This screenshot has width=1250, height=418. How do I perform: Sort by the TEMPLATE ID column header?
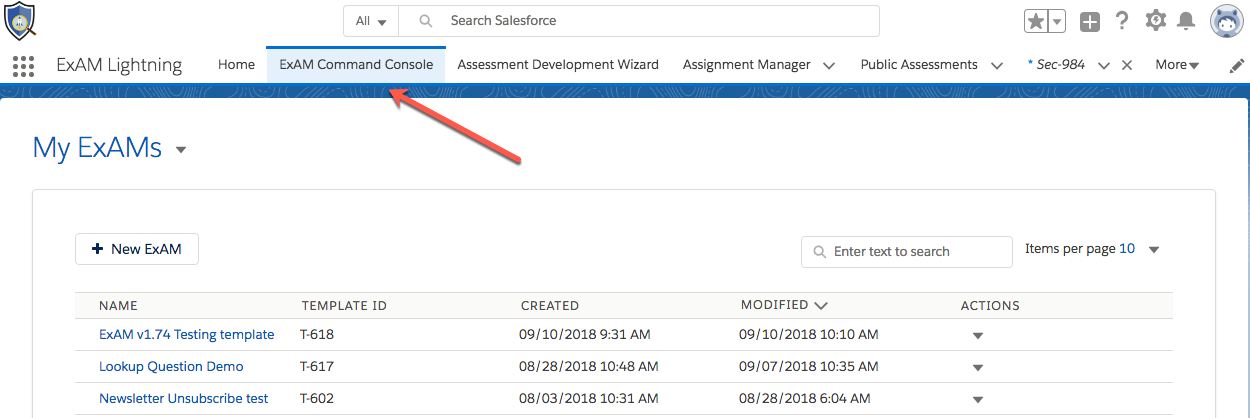point(344,306)
